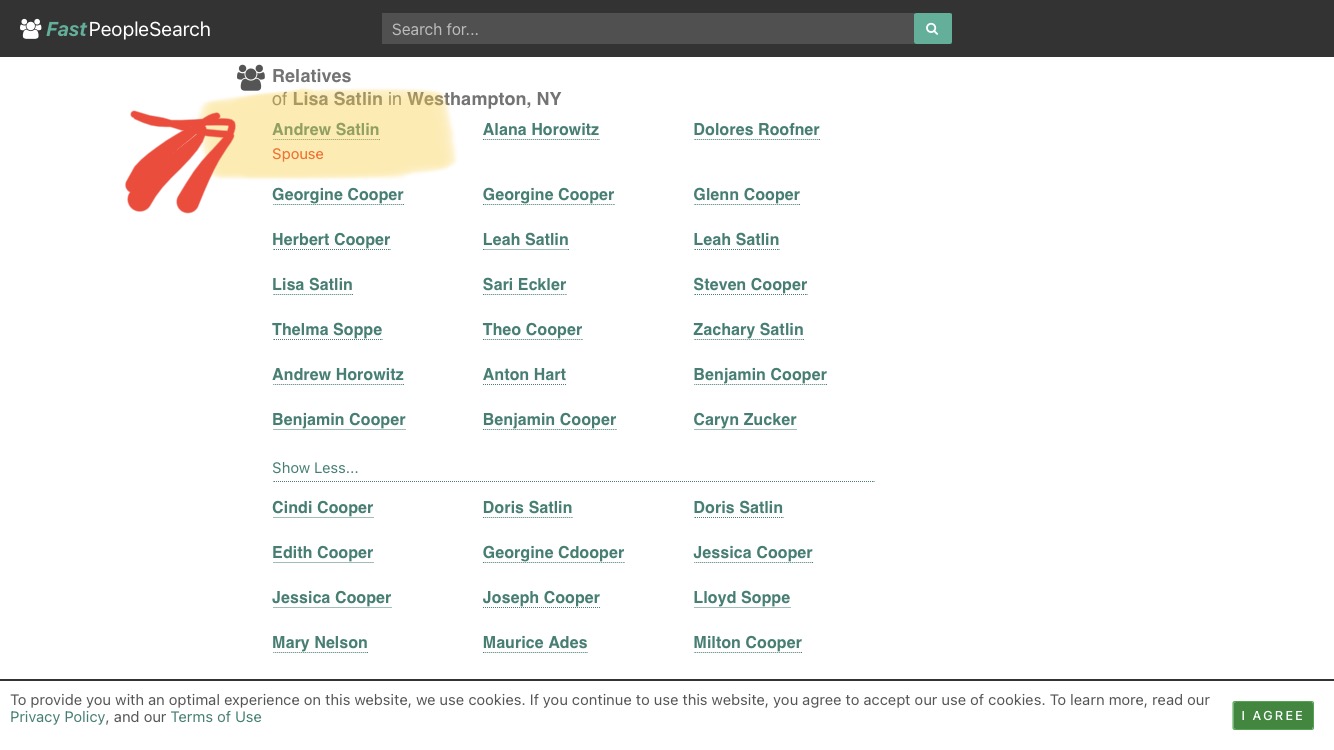View Anton Hart's record
The width and height of the screenshot is (1334, 750).
coord(524,374)
